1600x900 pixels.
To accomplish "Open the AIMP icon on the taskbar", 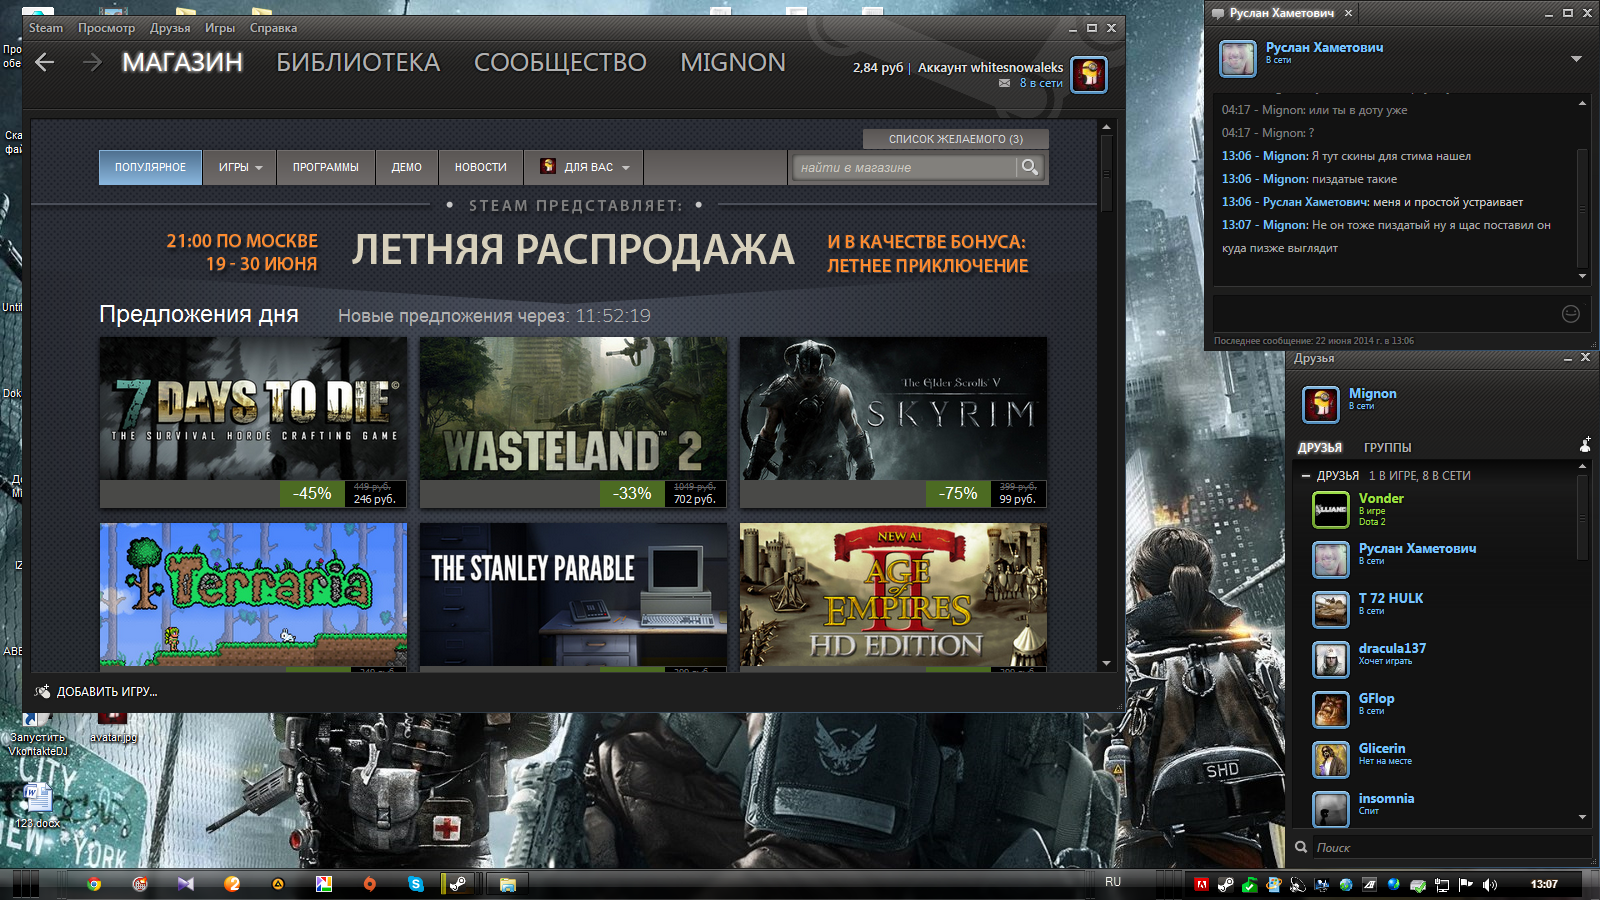I will click(x=278, y=884).
